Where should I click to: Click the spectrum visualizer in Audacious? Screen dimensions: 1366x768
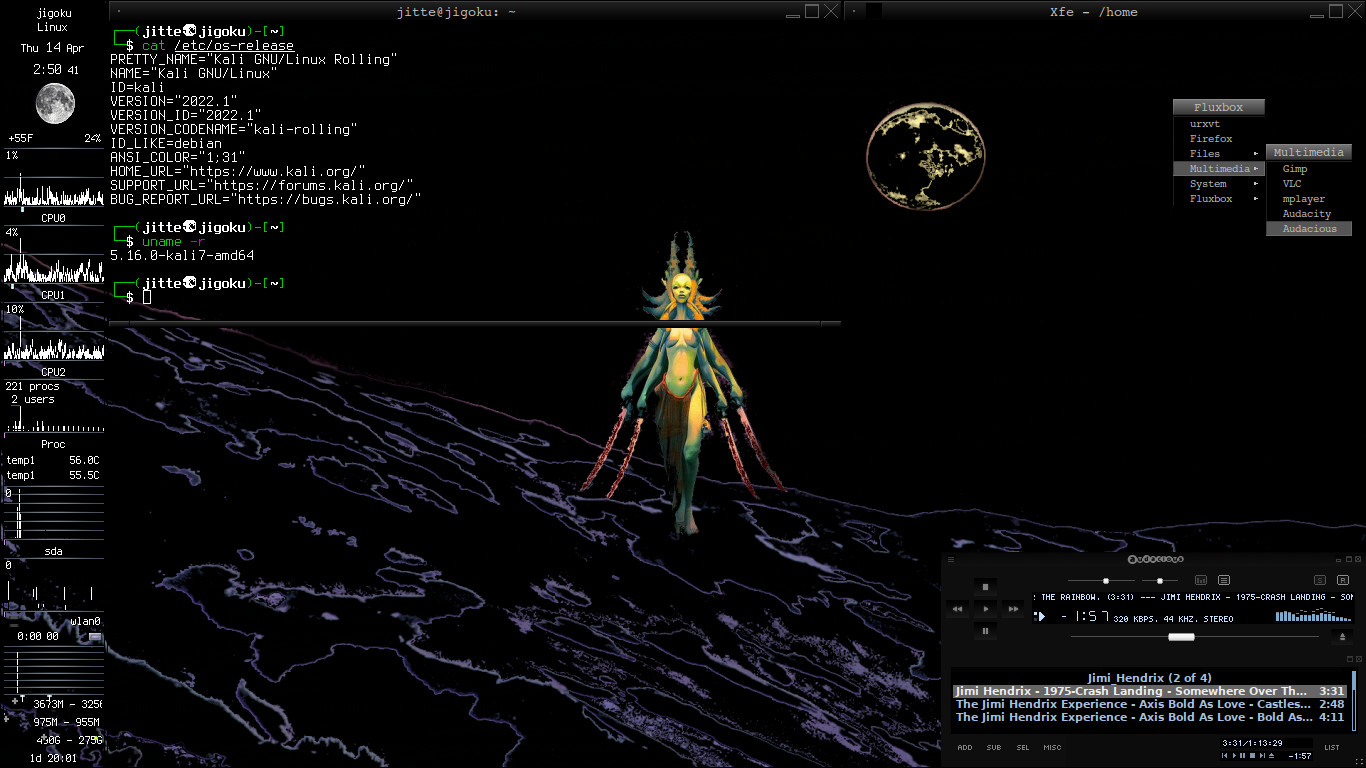click(x=1314, y=614)
